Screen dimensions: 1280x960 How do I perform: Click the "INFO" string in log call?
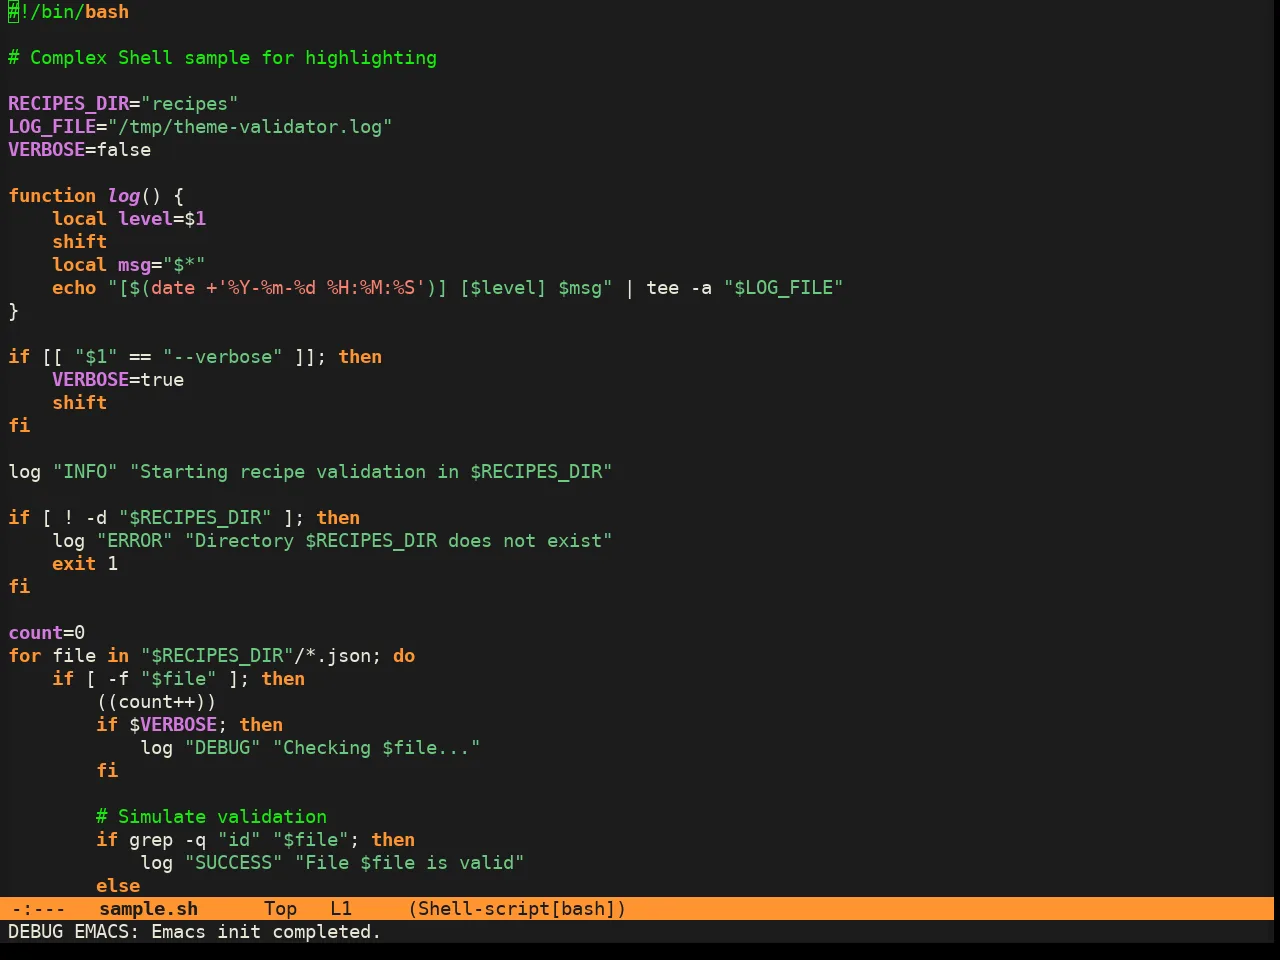coord(85,472)
